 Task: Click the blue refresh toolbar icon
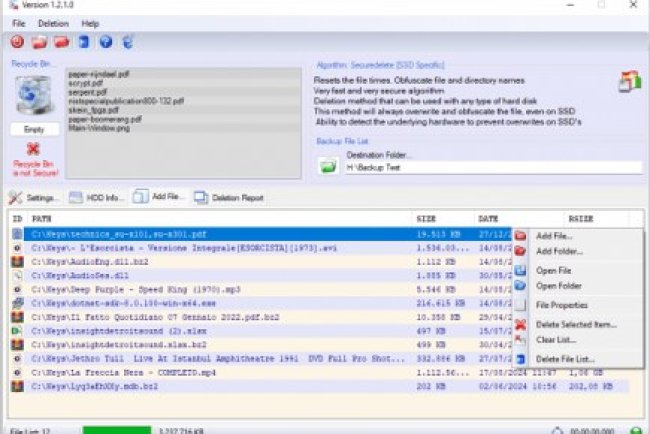(128, 42)
